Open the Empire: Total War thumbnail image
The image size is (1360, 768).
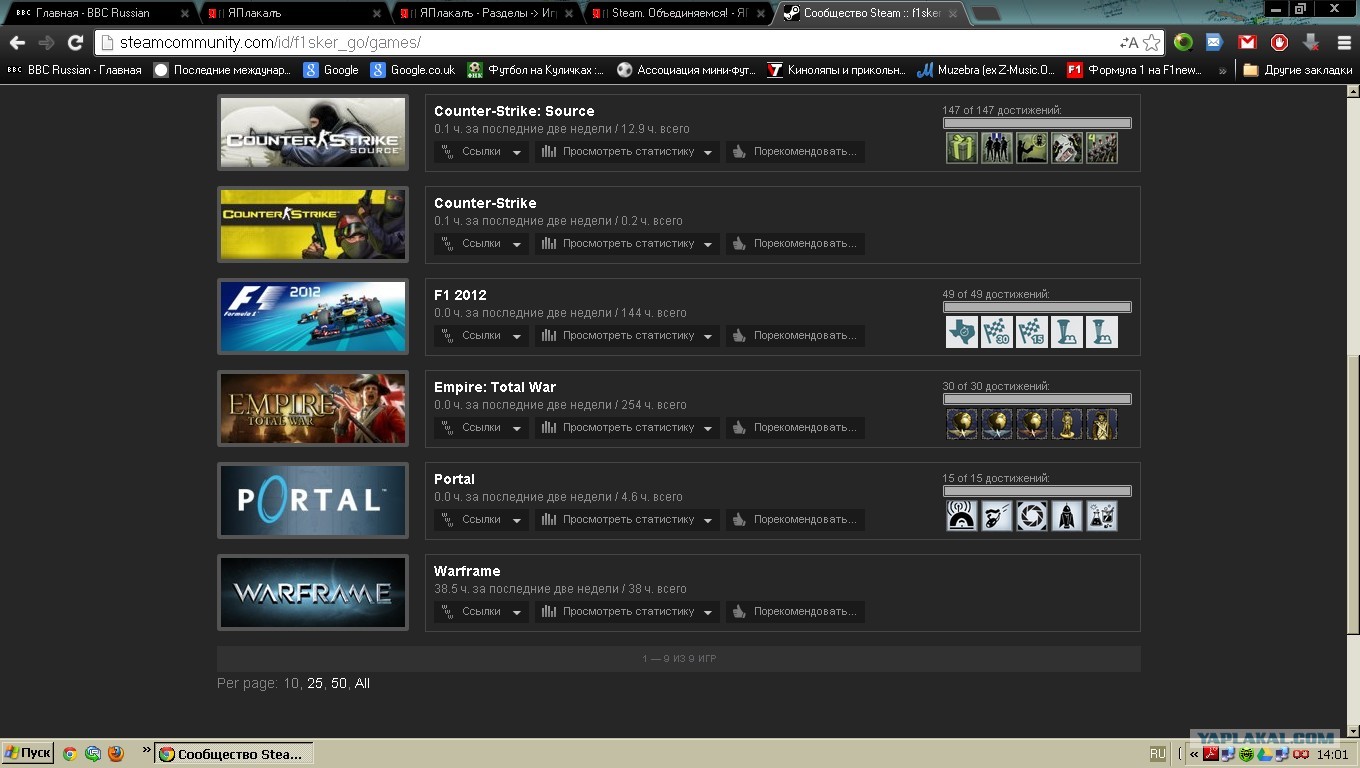pos(313,409)
